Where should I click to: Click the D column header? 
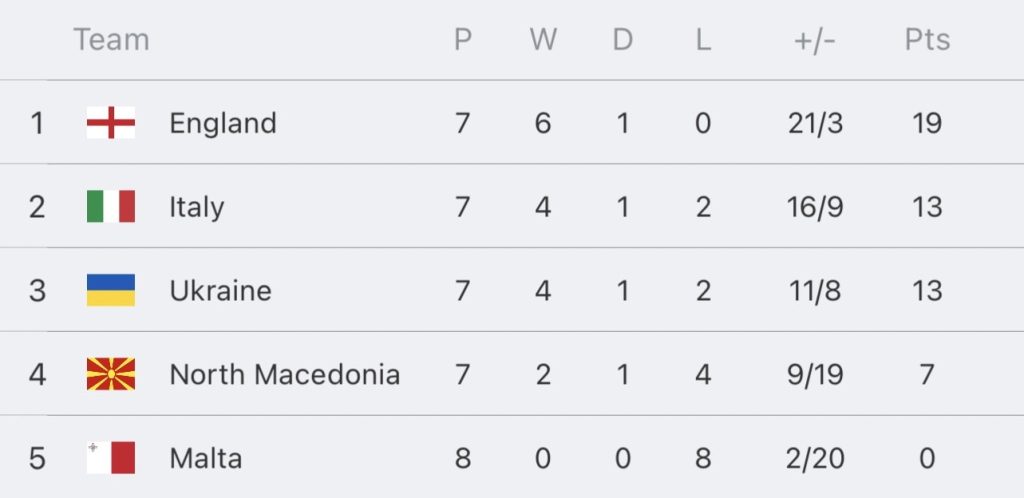622,40
